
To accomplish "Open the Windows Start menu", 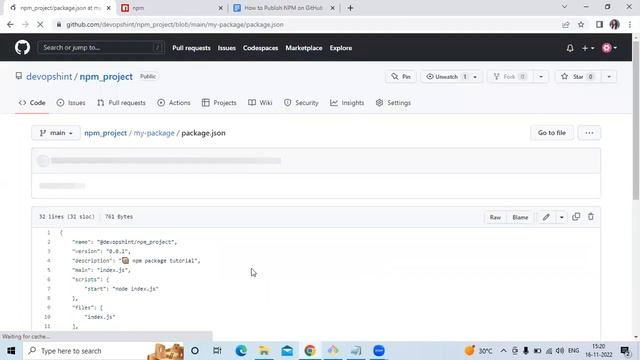I will coord(11,351).
